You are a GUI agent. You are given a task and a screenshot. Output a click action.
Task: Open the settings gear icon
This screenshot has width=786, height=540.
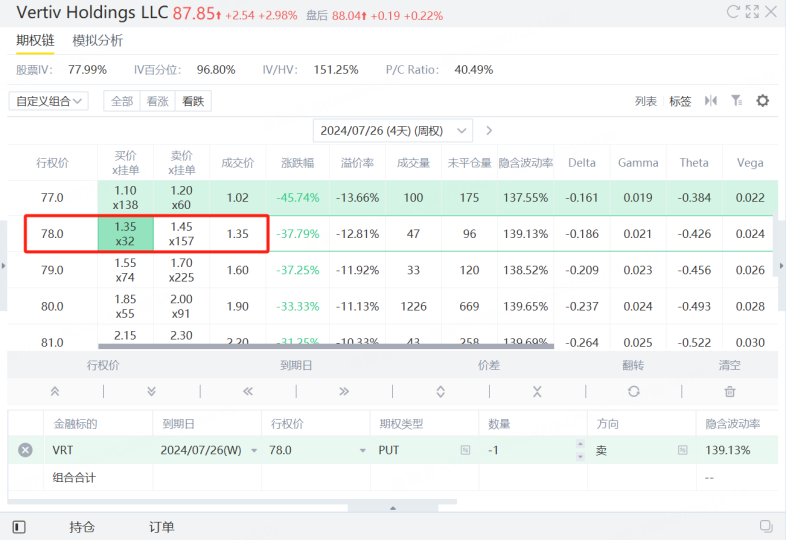point(762,101)
